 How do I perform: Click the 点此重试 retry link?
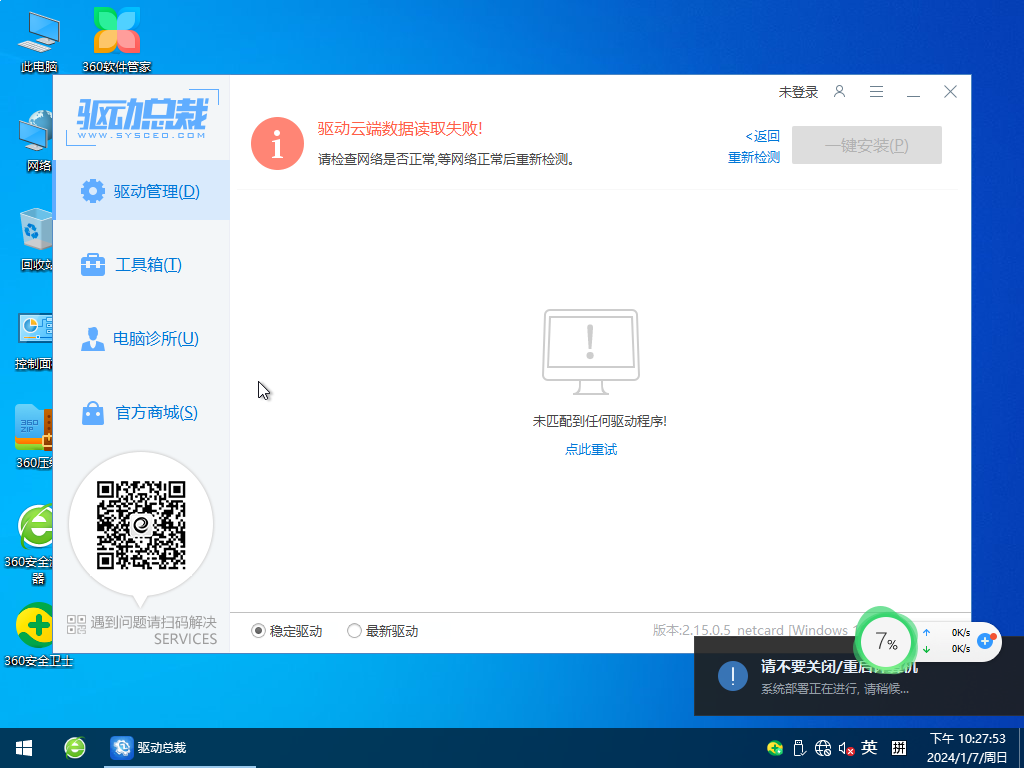point(591,449)
